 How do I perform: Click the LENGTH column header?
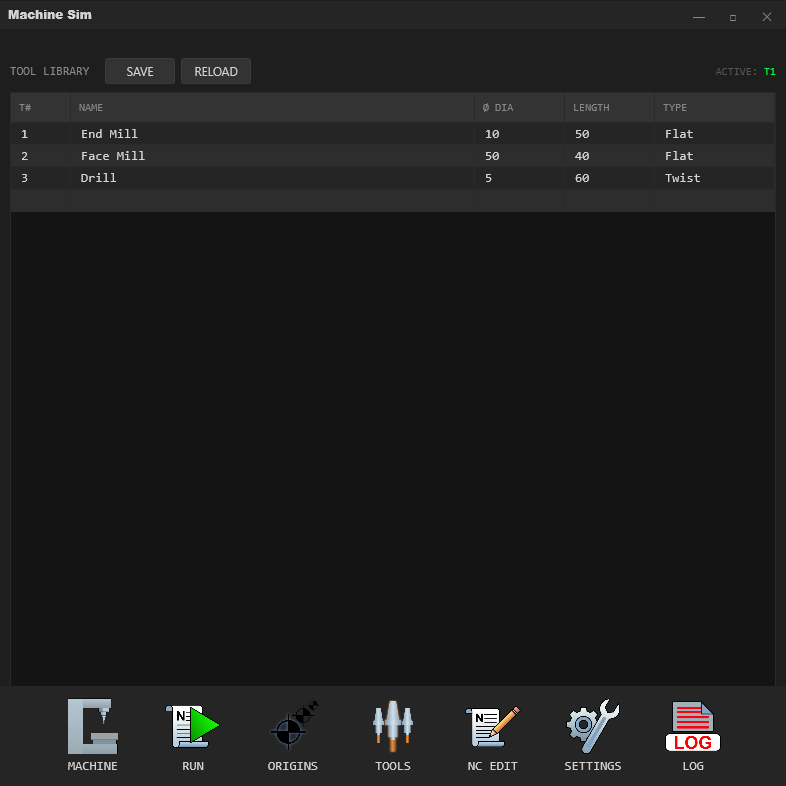[610, 107]
